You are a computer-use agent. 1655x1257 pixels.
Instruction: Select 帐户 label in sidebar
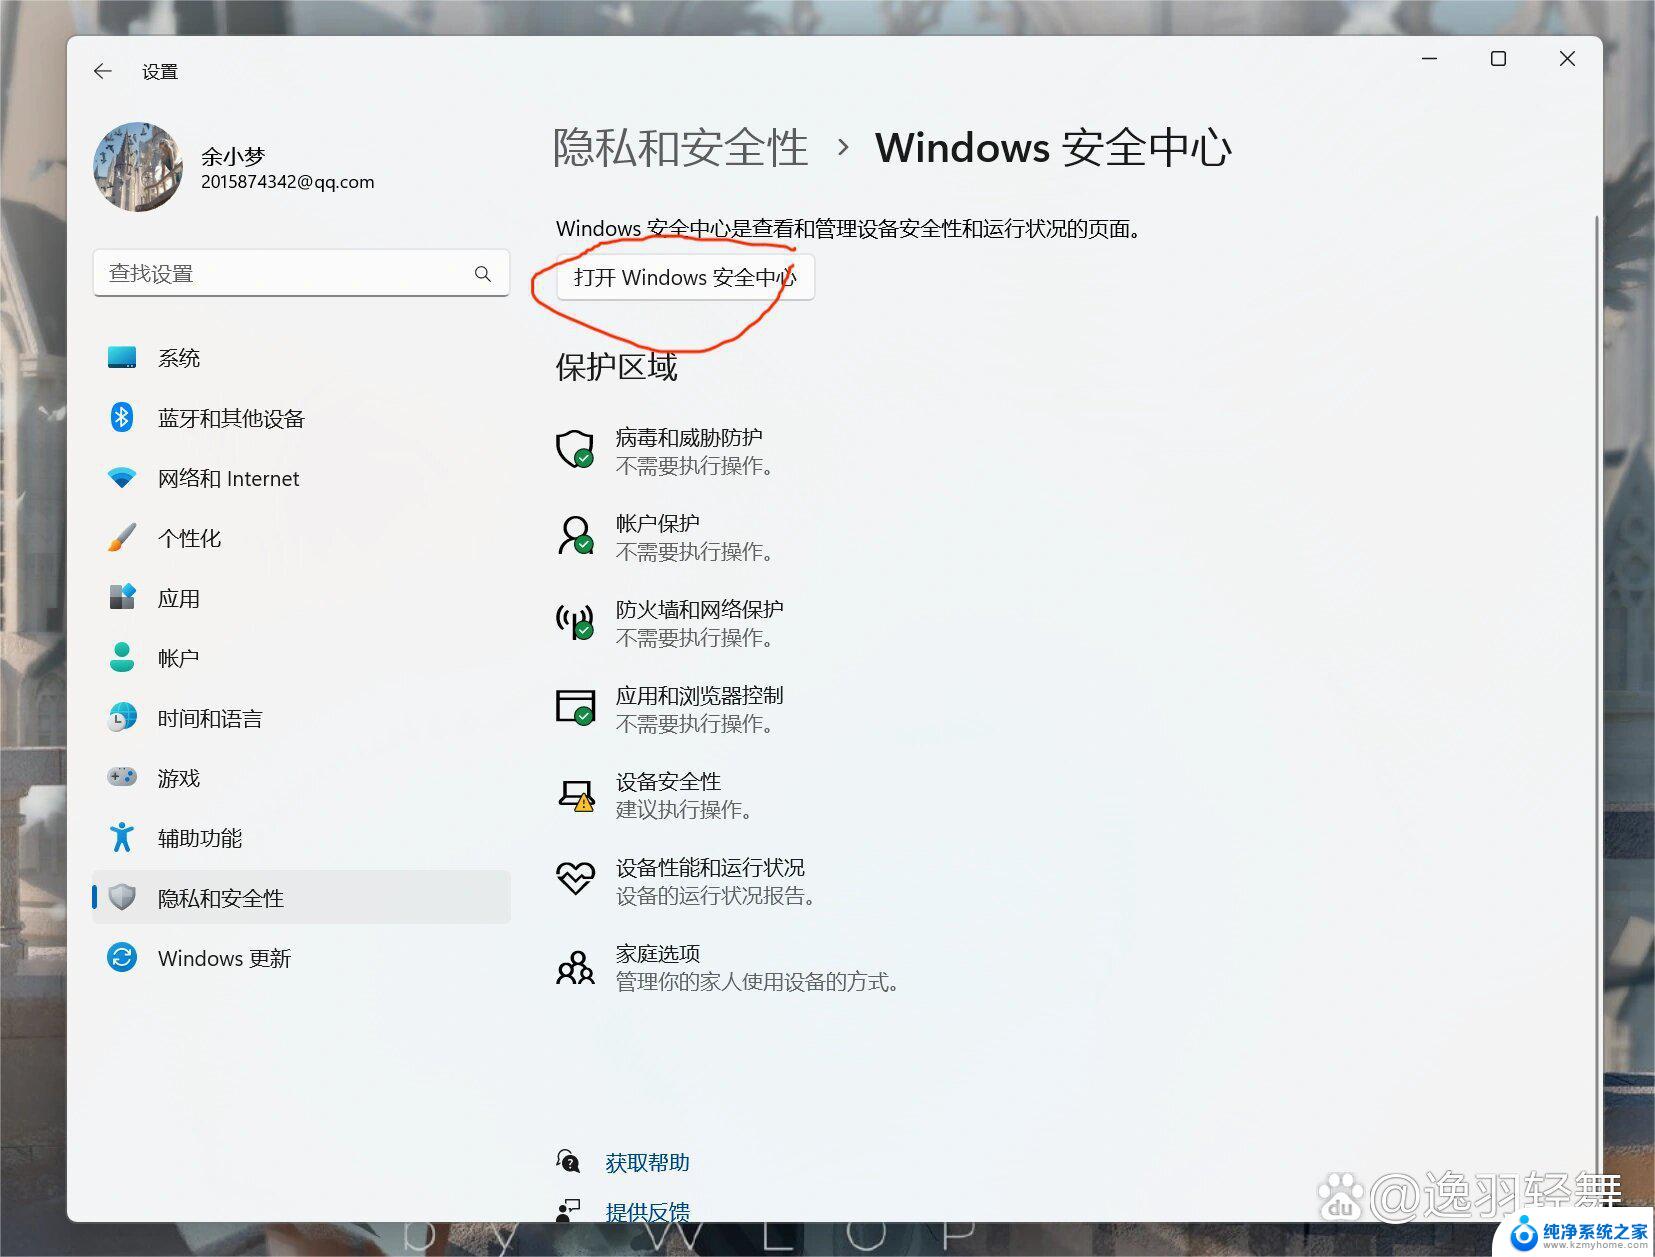coord(179,658)
